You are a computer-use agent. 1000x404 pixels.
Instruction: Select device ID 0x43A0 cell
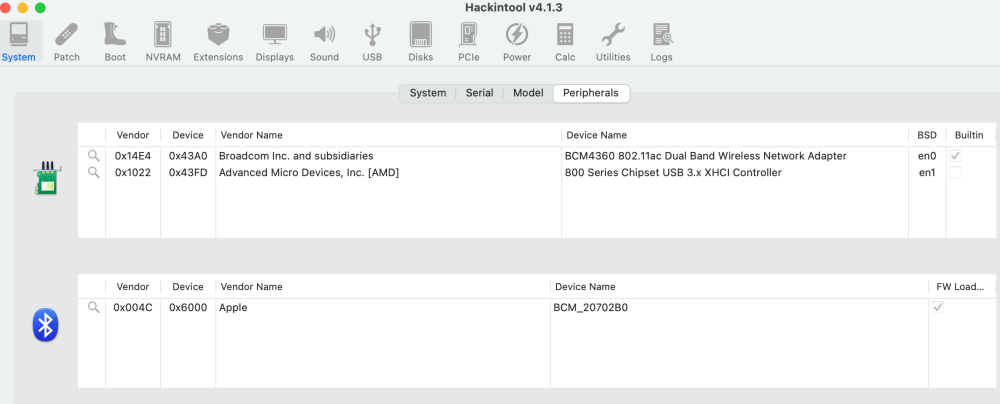pos(188,155)
